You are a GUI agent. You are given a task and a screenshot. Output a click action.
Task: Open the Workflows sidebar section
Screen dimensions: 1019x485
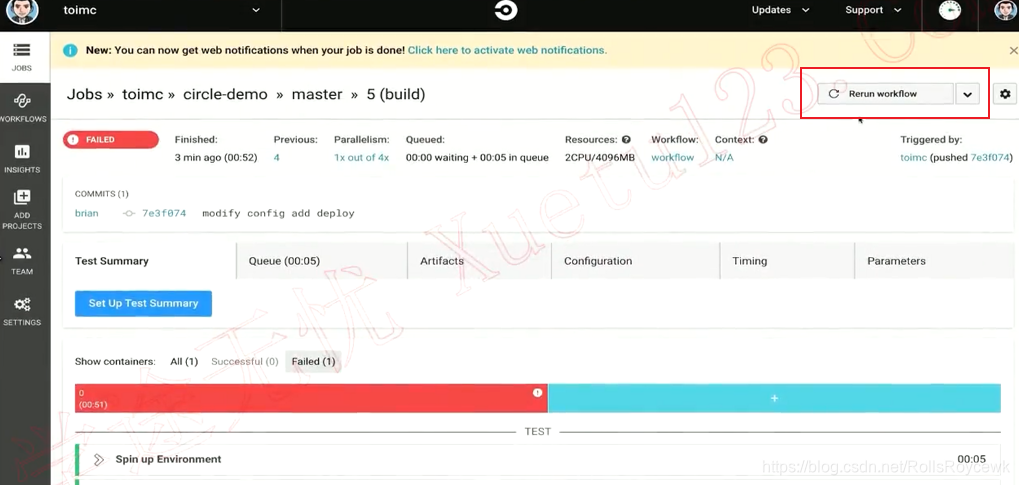23,108
